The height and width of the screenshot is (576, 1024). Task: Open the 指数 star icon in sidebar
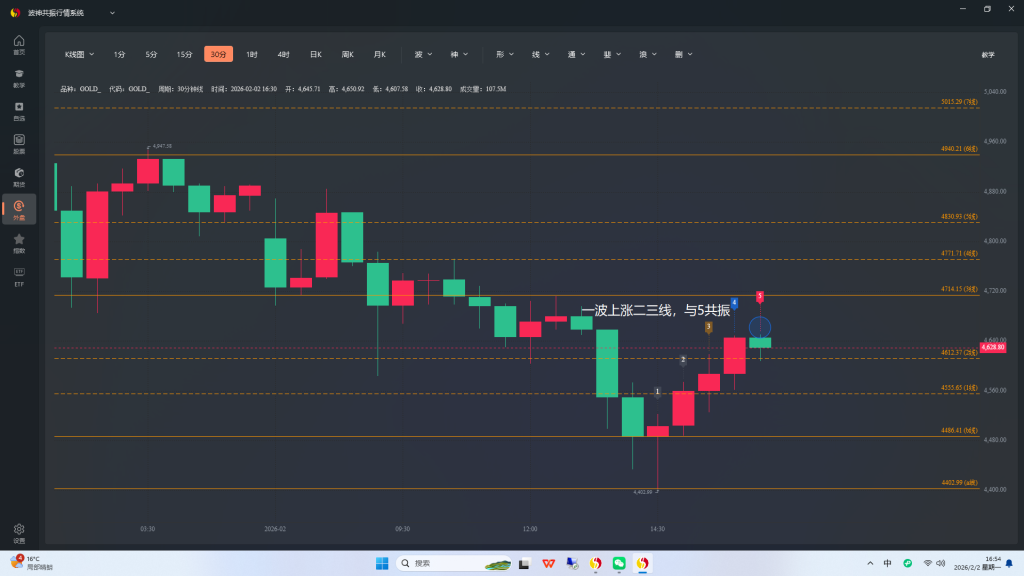19,242
